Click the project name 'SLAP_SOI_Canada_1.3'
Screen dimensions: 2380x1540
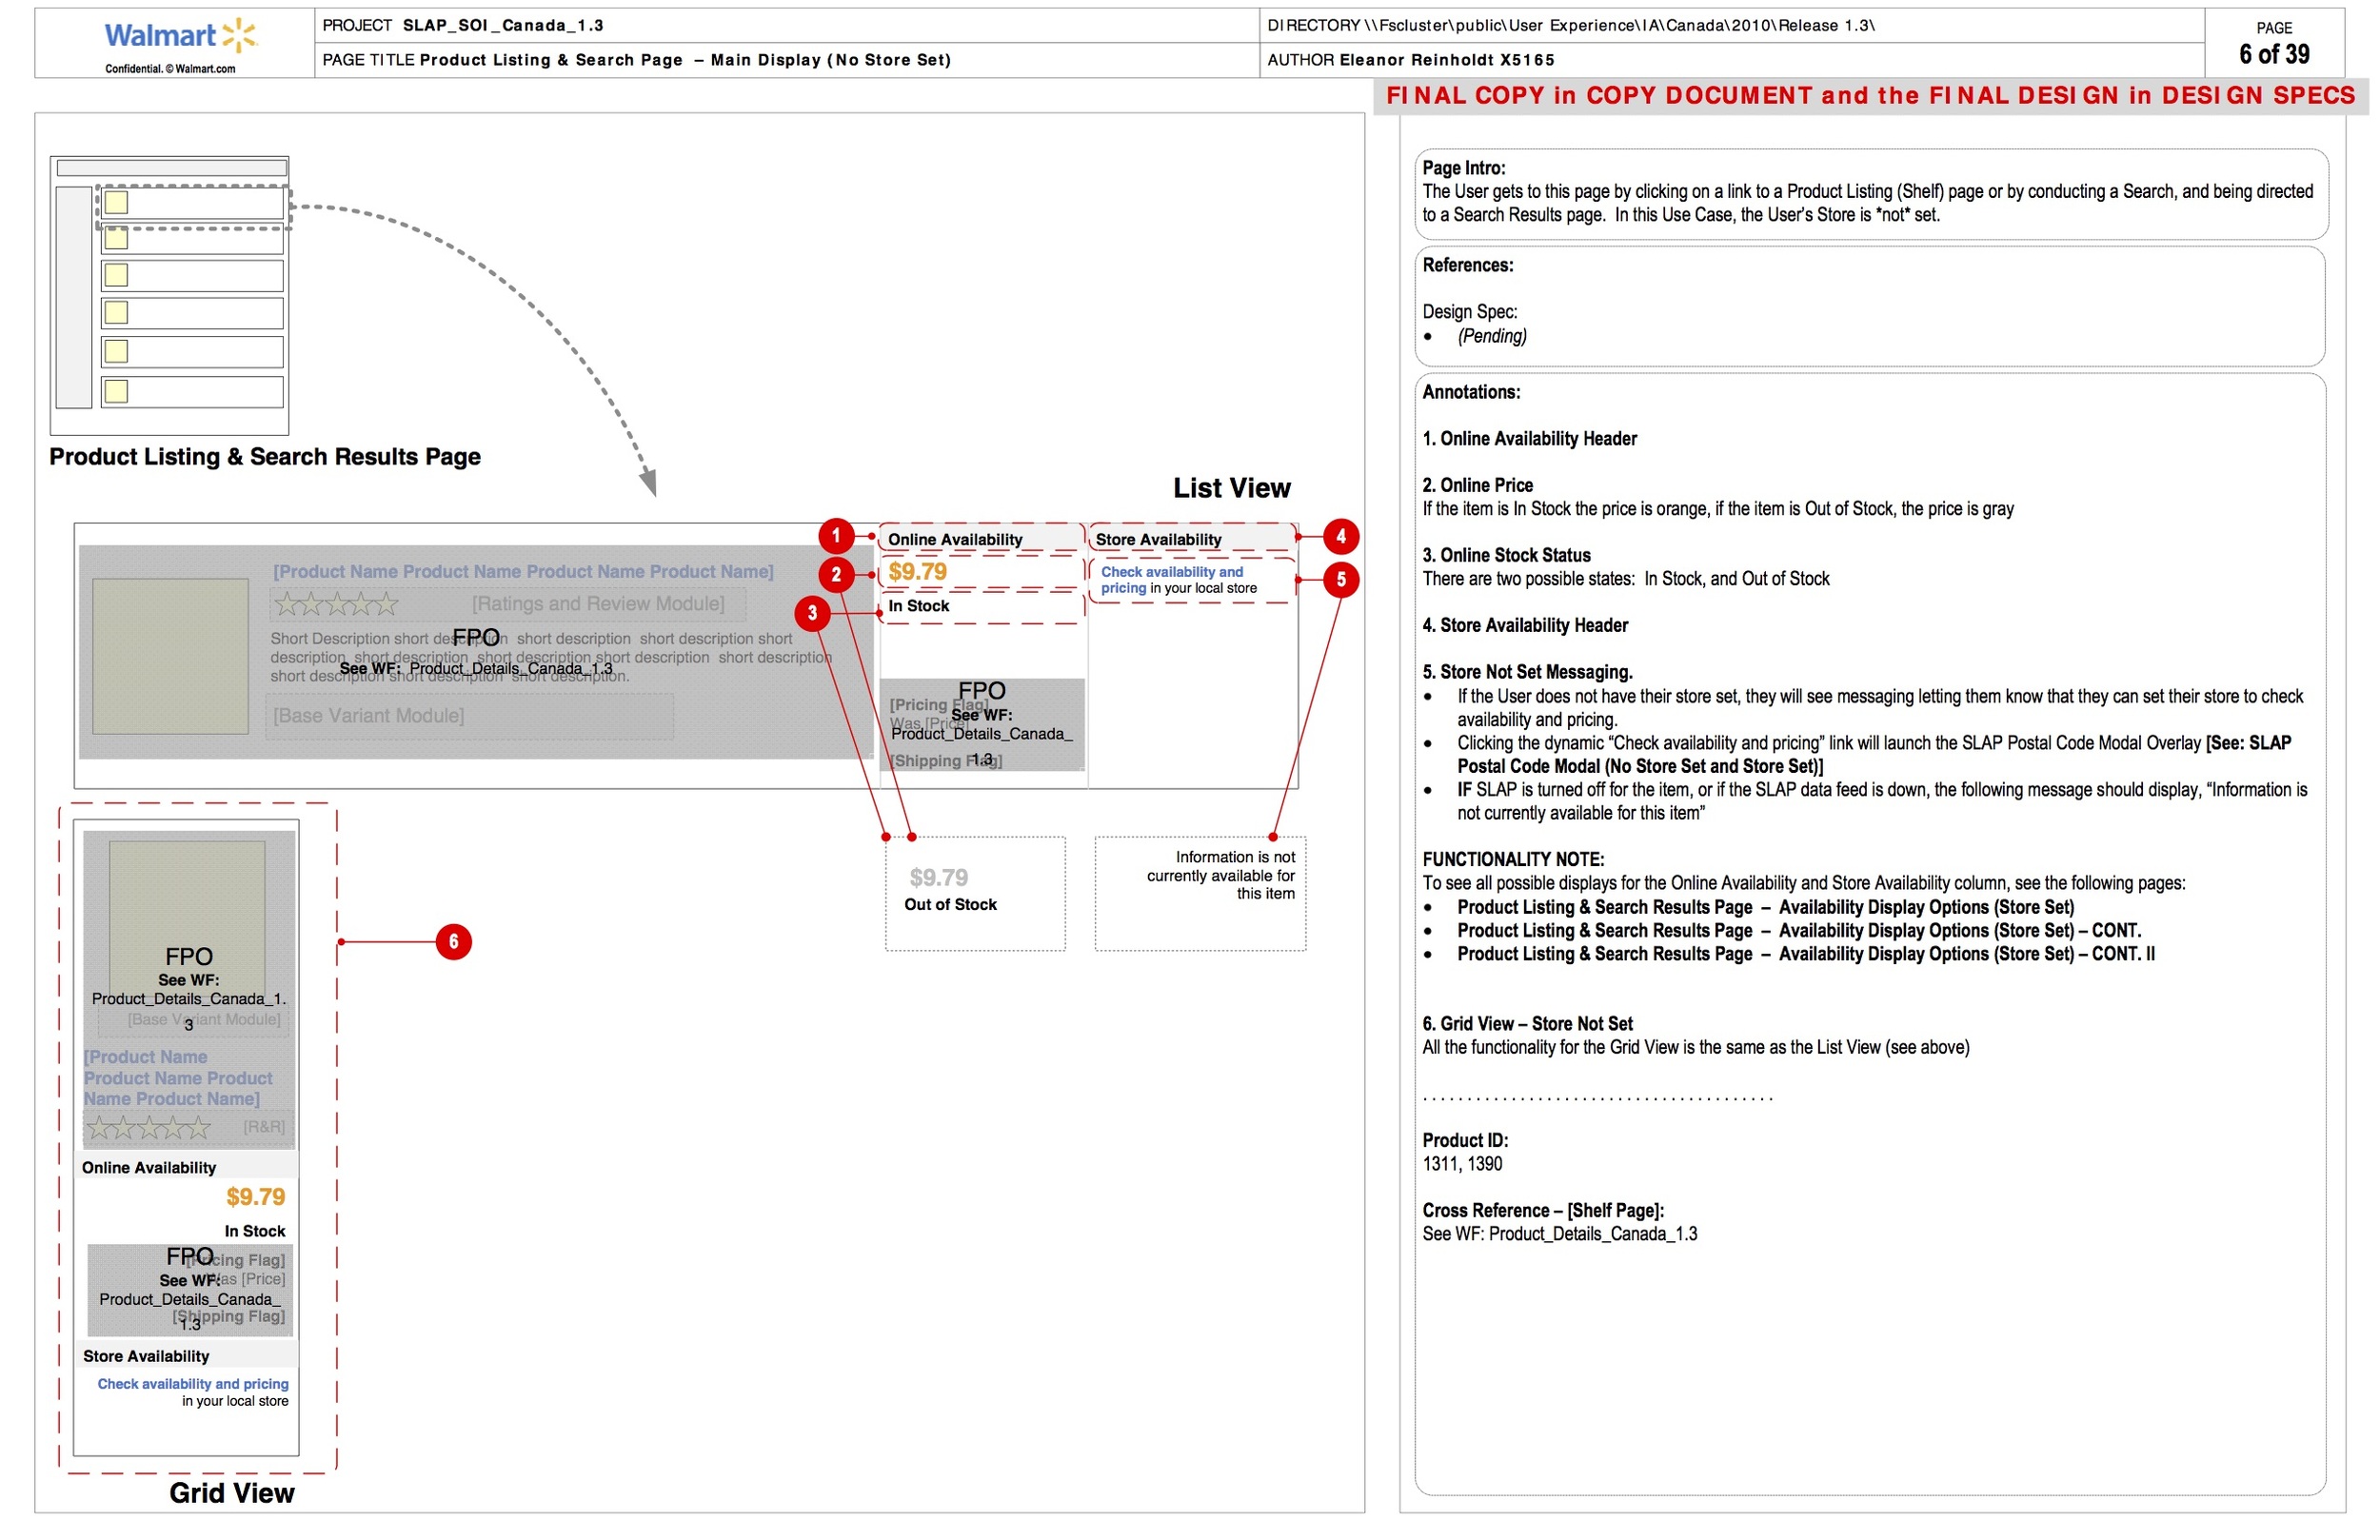pos(503,25)
